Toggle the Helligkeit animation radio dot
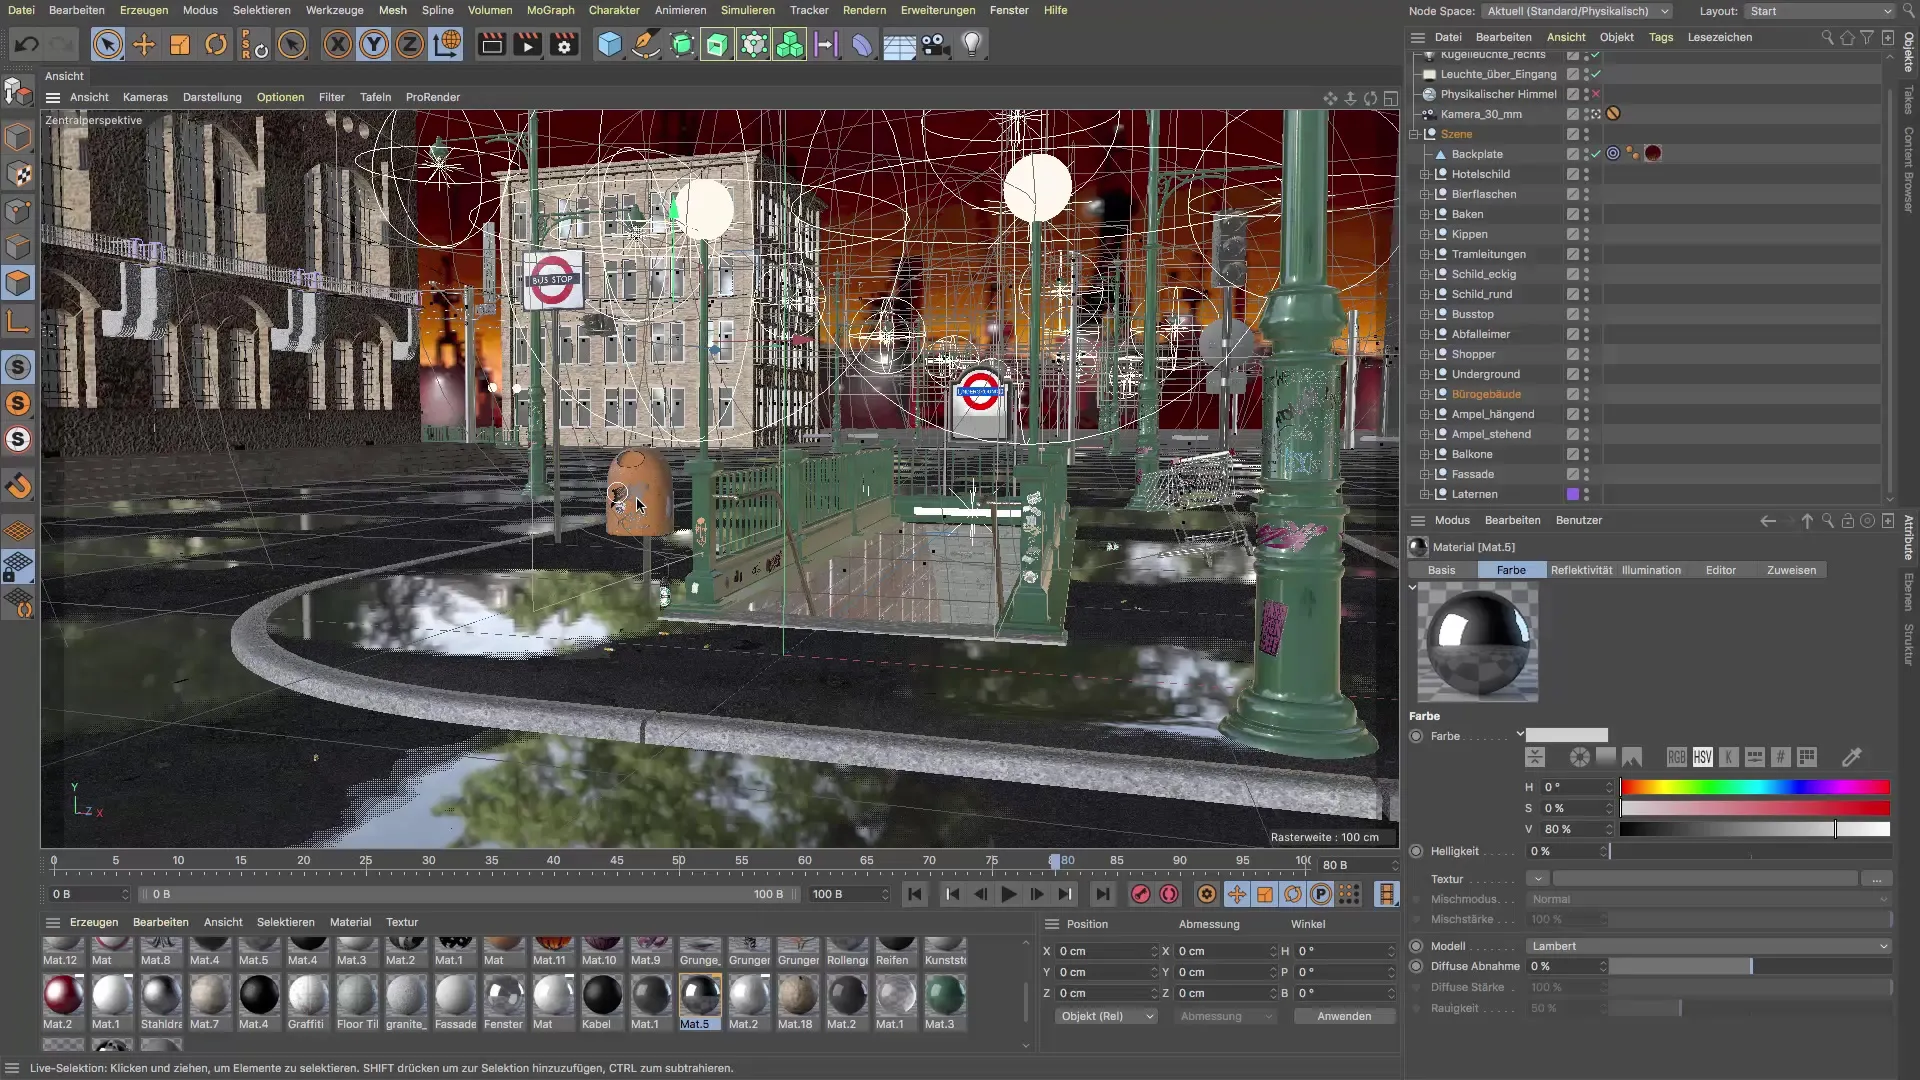Viewport: 1920px width, 1080px height. [1416, 851]
